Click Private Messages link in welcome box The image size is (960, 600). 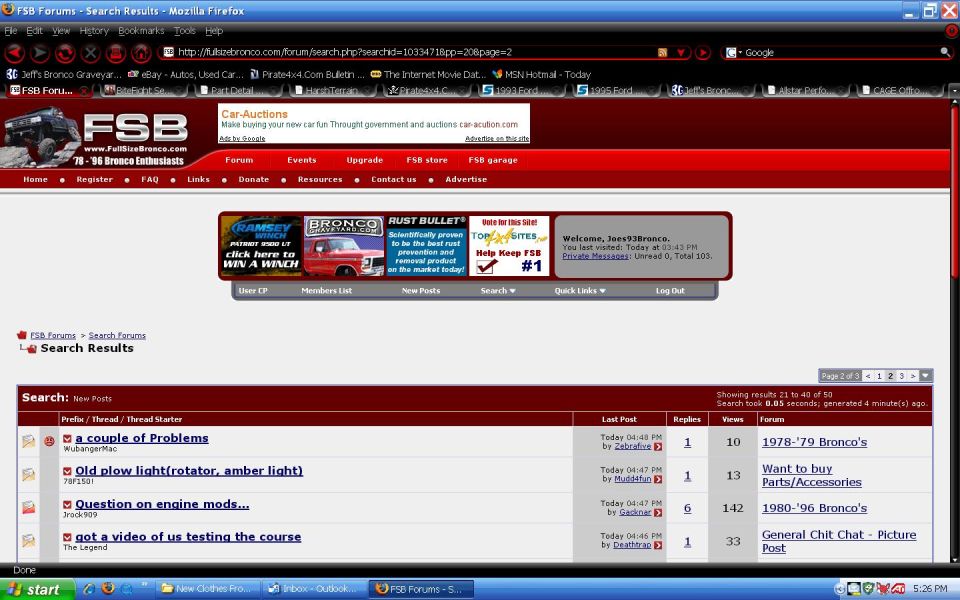(x=595, y=256)
